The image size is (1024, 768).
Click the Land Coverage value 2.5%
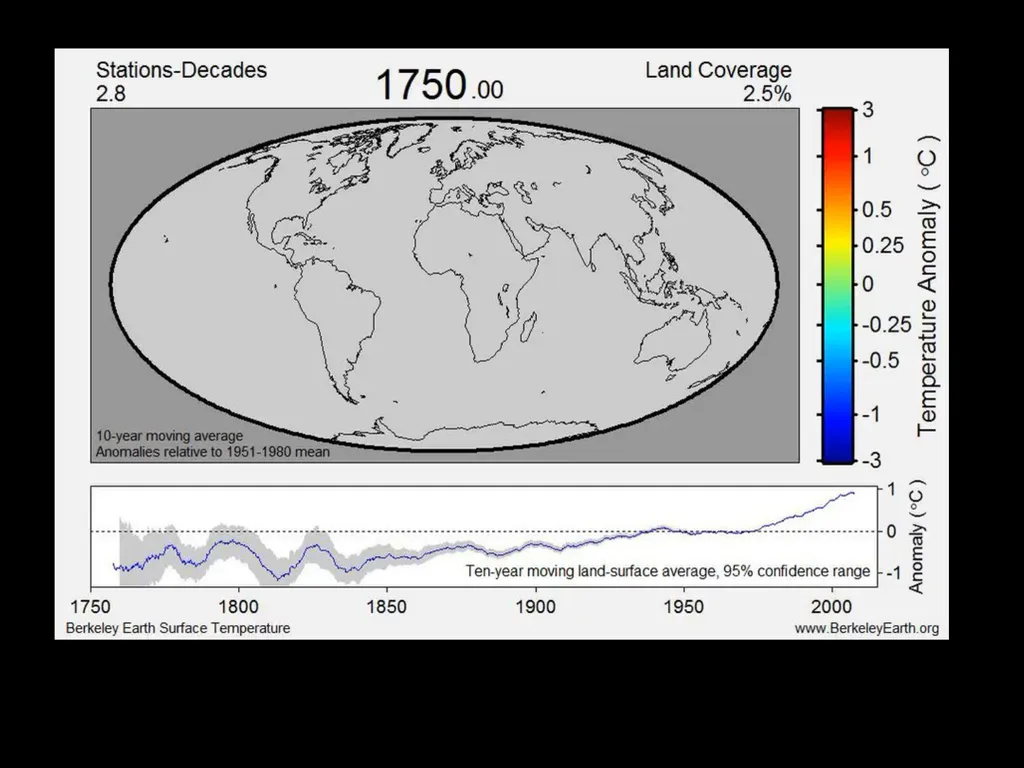[767, 94]
